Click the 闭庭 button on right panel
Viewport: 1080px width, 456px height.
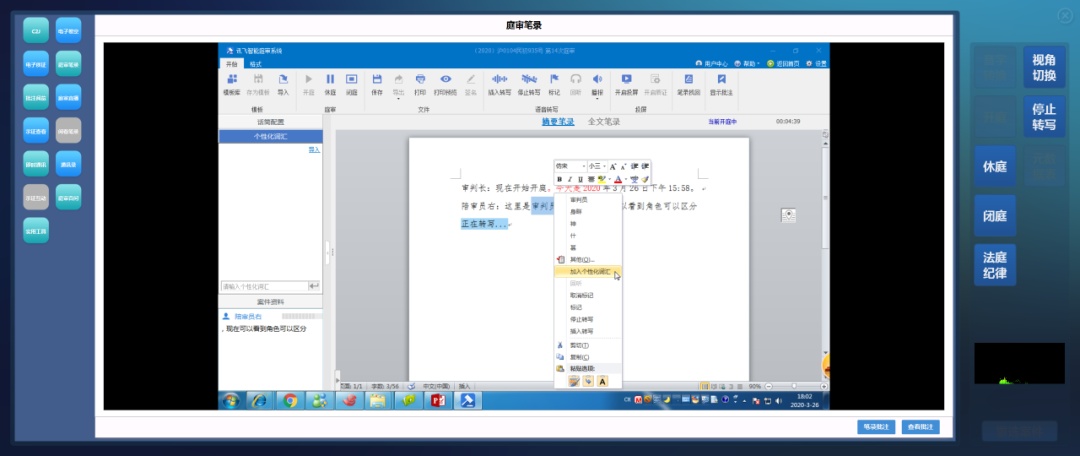tap(995, 216)
